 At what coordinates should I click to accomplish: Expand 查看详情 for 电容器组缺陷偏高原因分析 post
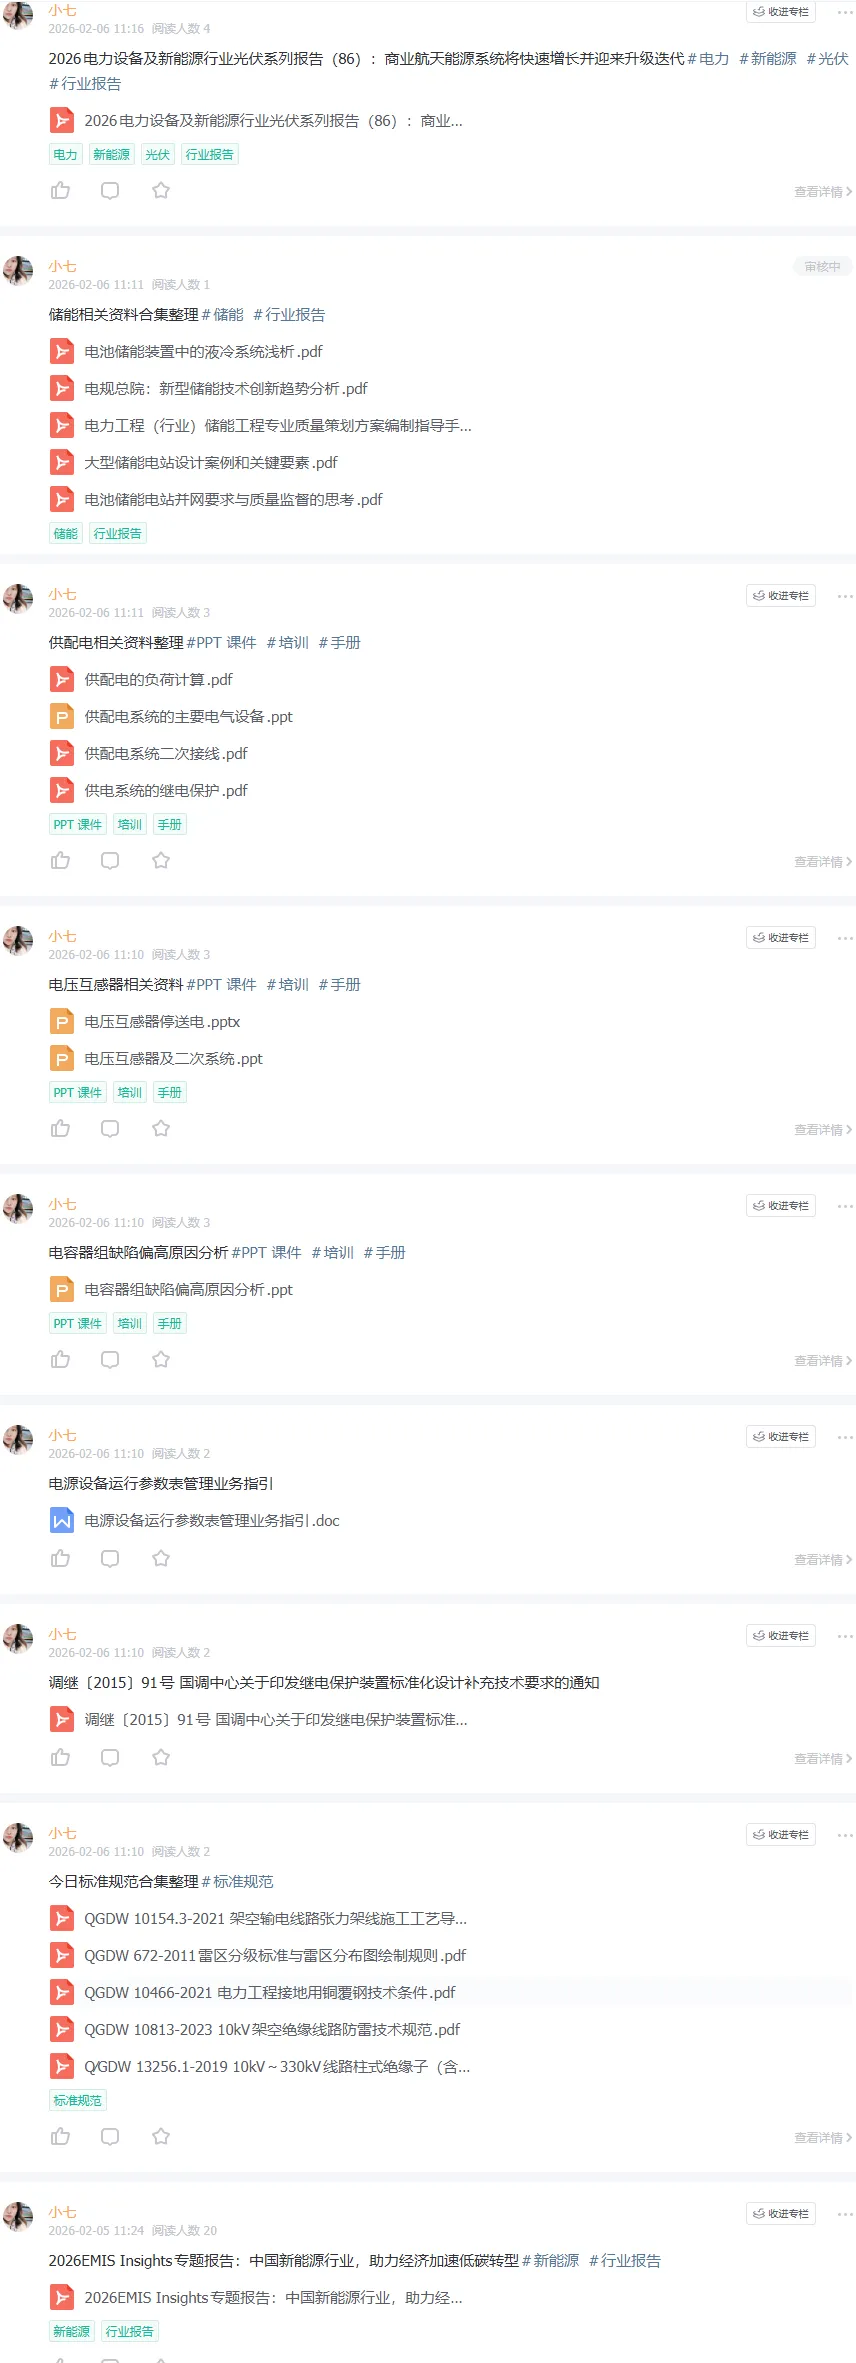(823, 1361)
